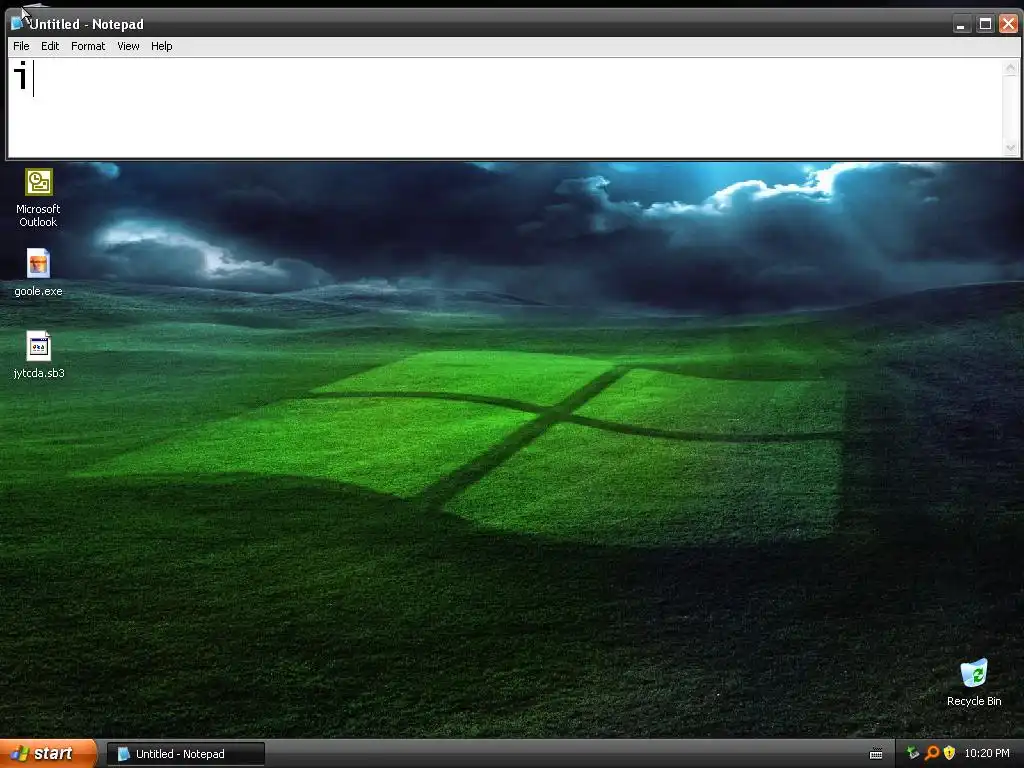Viewport: 1024px width, 768px height.
Task: Select the Recycle Bin desktop icon
Action: [x=974, y=682]
